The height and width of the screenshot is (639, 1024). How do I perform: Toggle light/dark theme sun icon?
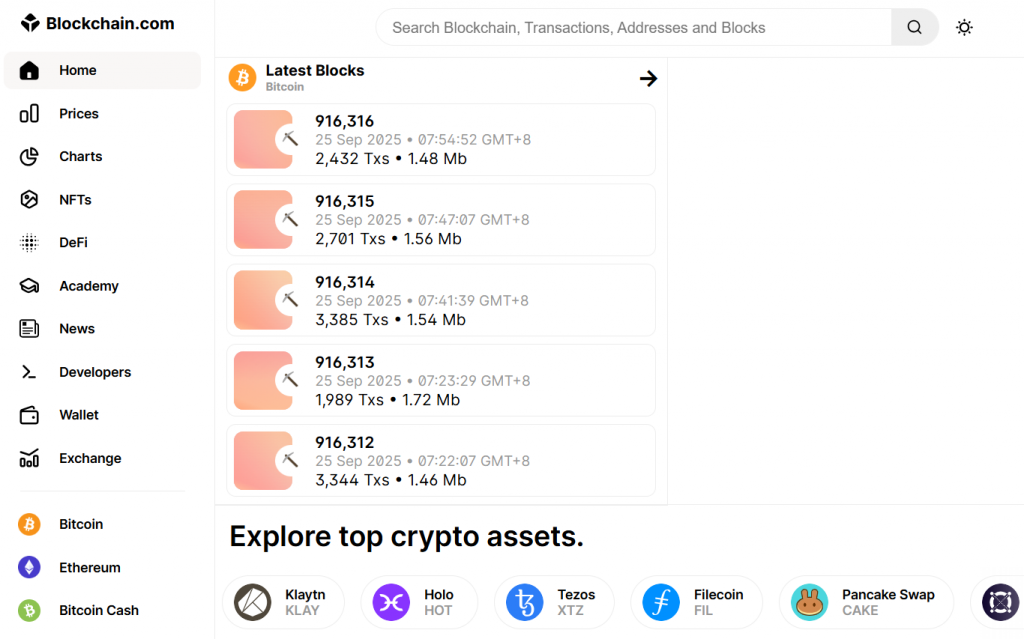(964, 27)
